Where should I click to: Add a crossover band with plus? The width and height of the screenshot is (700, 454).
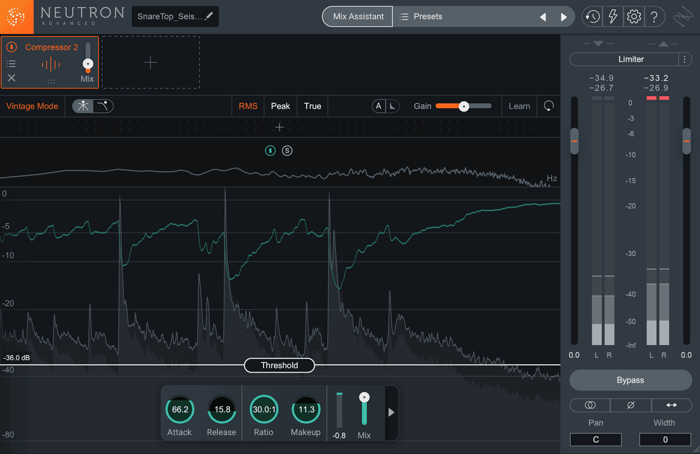pyautogui.click(x=279, y=128)
